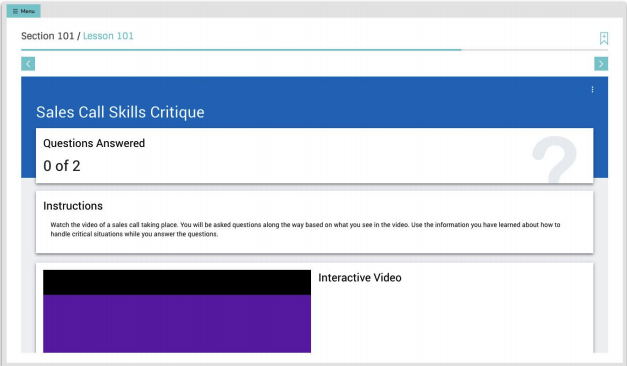Screen dimensions: 627x366
Task: Click the Instructions heading
Action: tap(73, 206)
